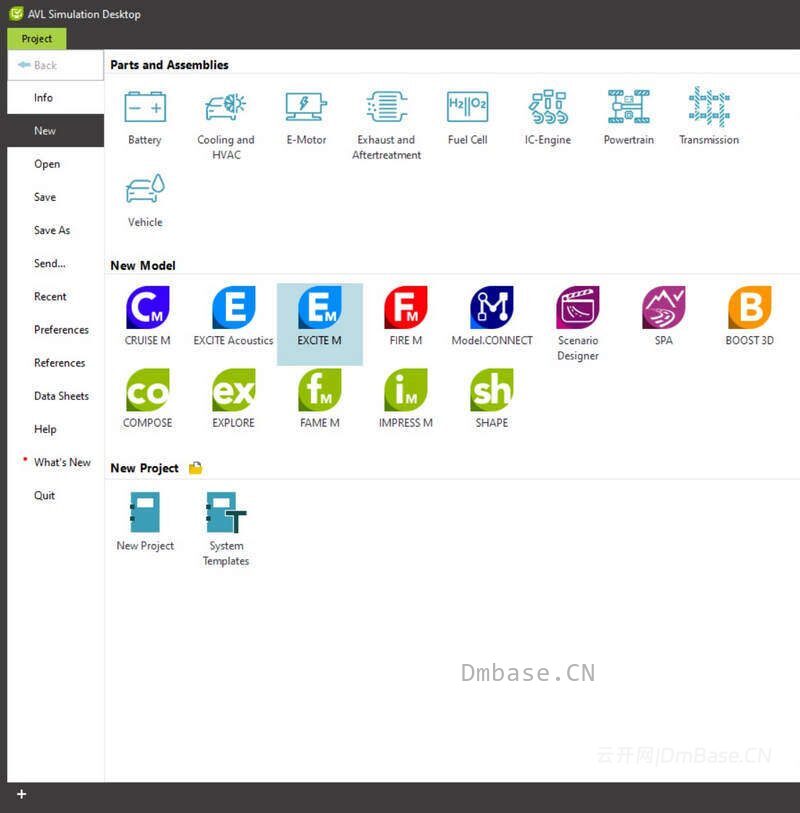Switch to the Project tab
Screen dimensions: 800x813
pos(37,39)
